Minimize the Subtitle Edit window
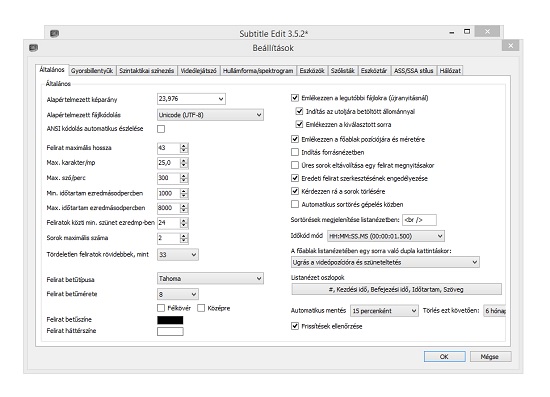 (x=452, y=32)
